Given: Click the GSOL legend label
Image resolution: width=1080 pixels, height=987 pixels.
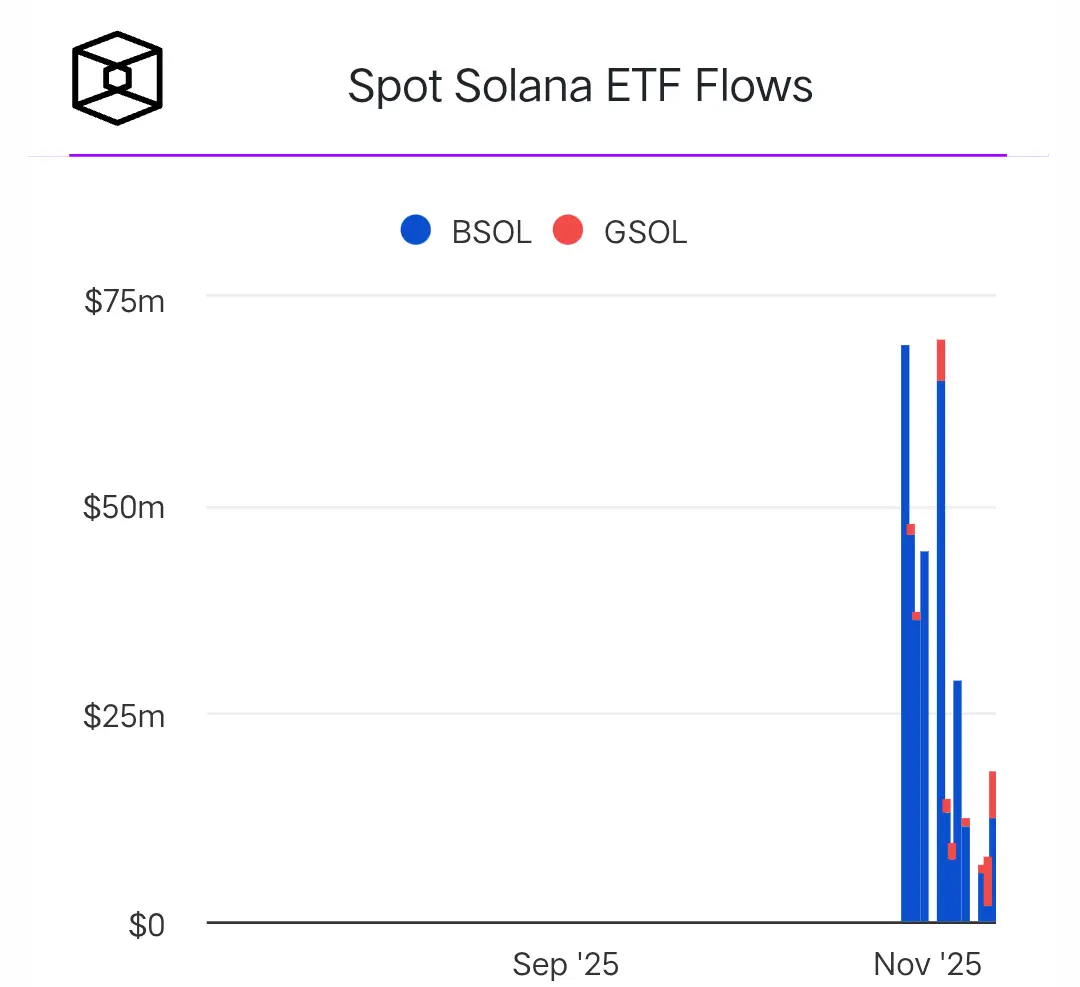Looking at the screenshot, I should pyautogui.click(x=645, y=232).
